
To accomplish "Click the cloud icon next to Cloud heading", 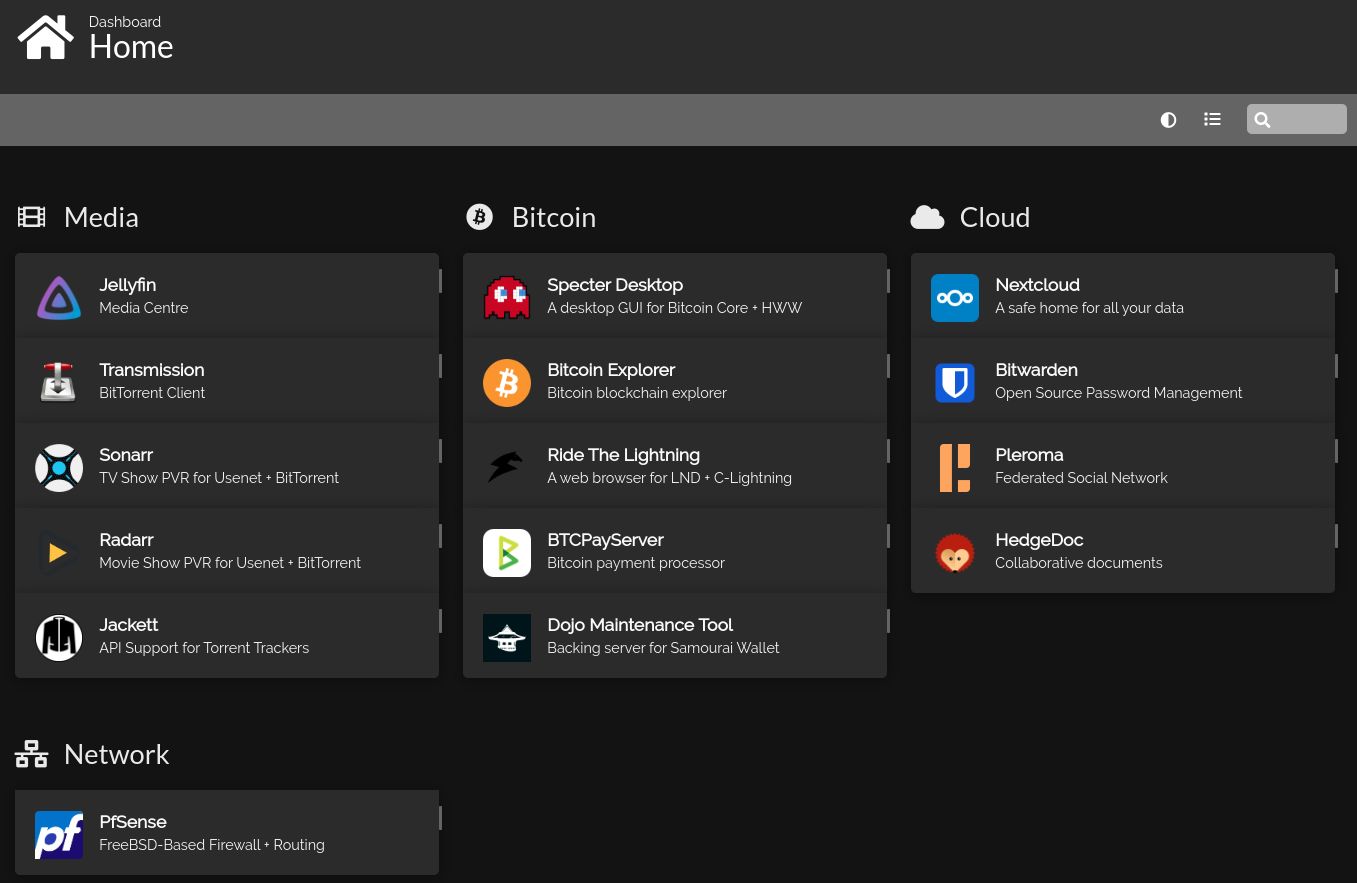I will click(x=927, y=216).
